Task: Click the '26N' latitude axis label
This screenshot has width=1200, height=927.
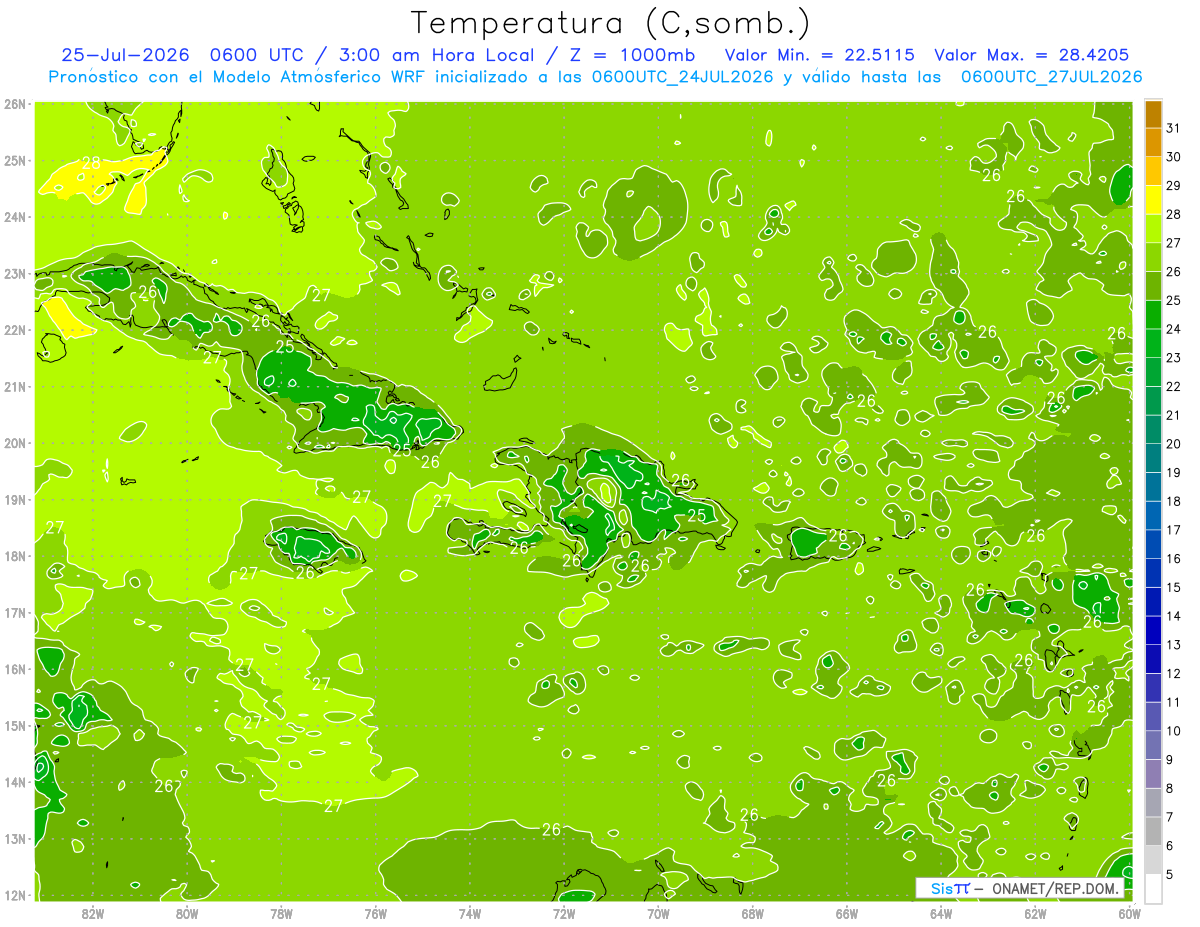Action: click(16, 104)
